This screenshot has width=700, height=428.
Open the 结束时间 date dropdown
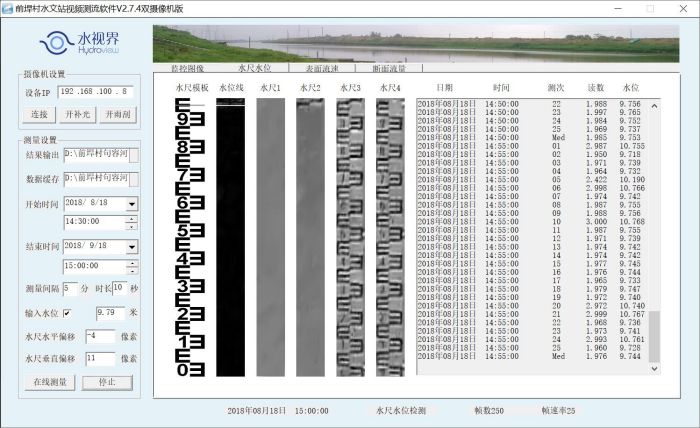click(x=132, y=246)
